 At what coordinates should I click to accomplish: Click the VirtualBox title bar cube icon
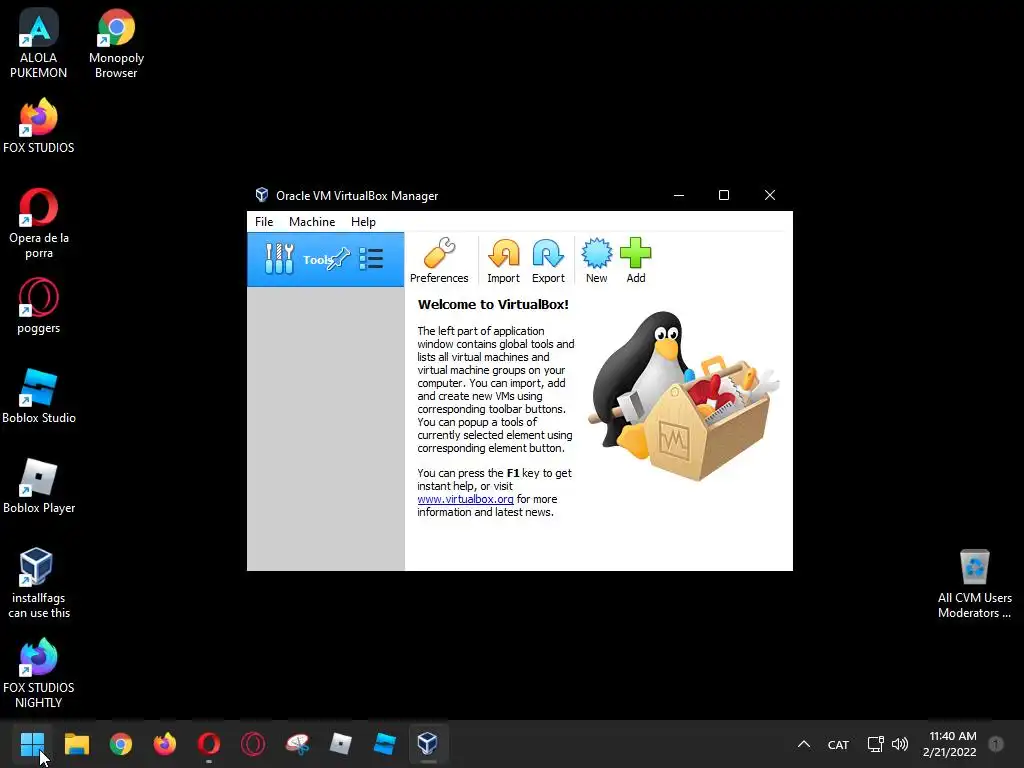click(x=262, y=195)
